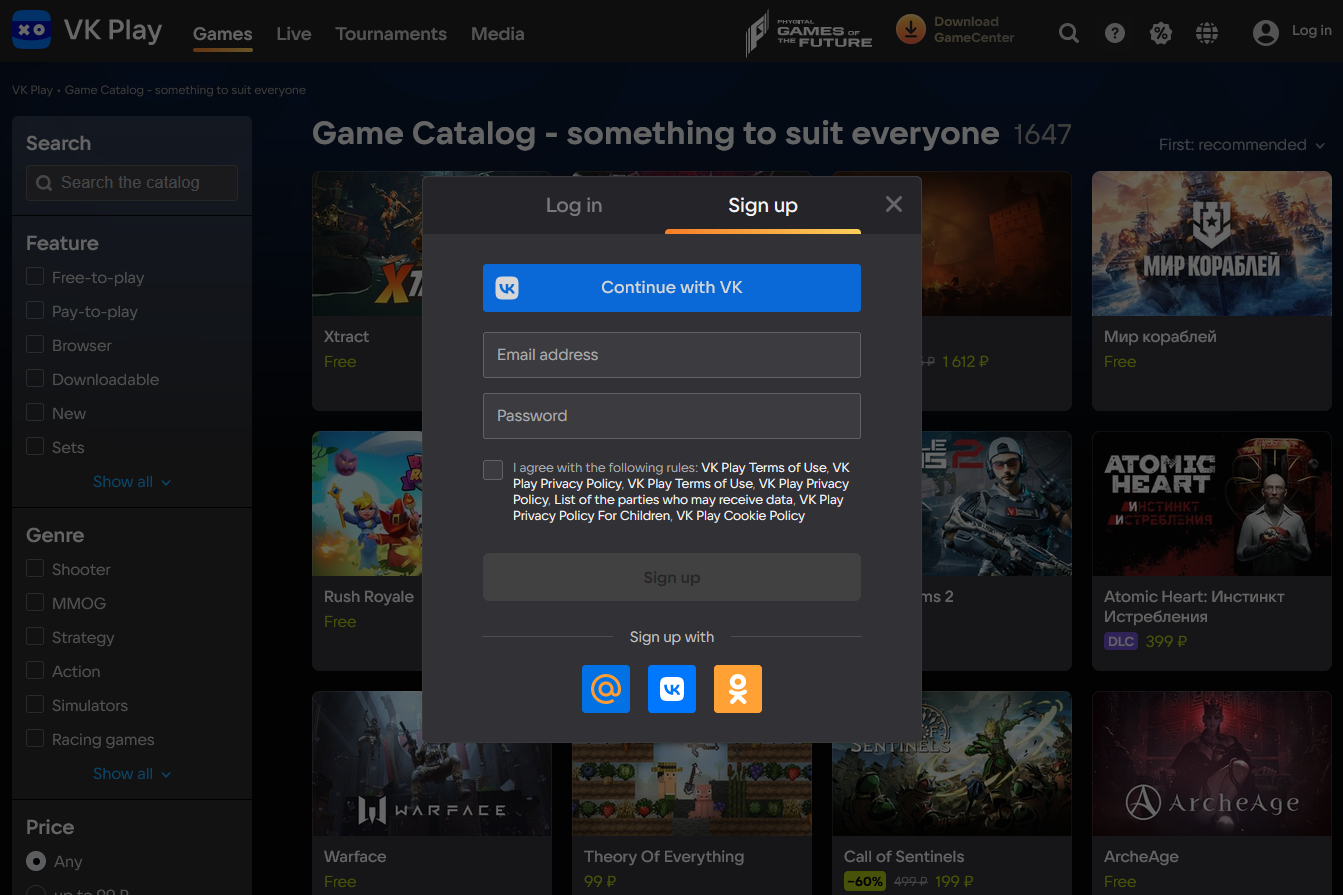Click the Download GameCenter icon
The image size is (1343, 895).
pyautogui.click(x=910, y=30)
